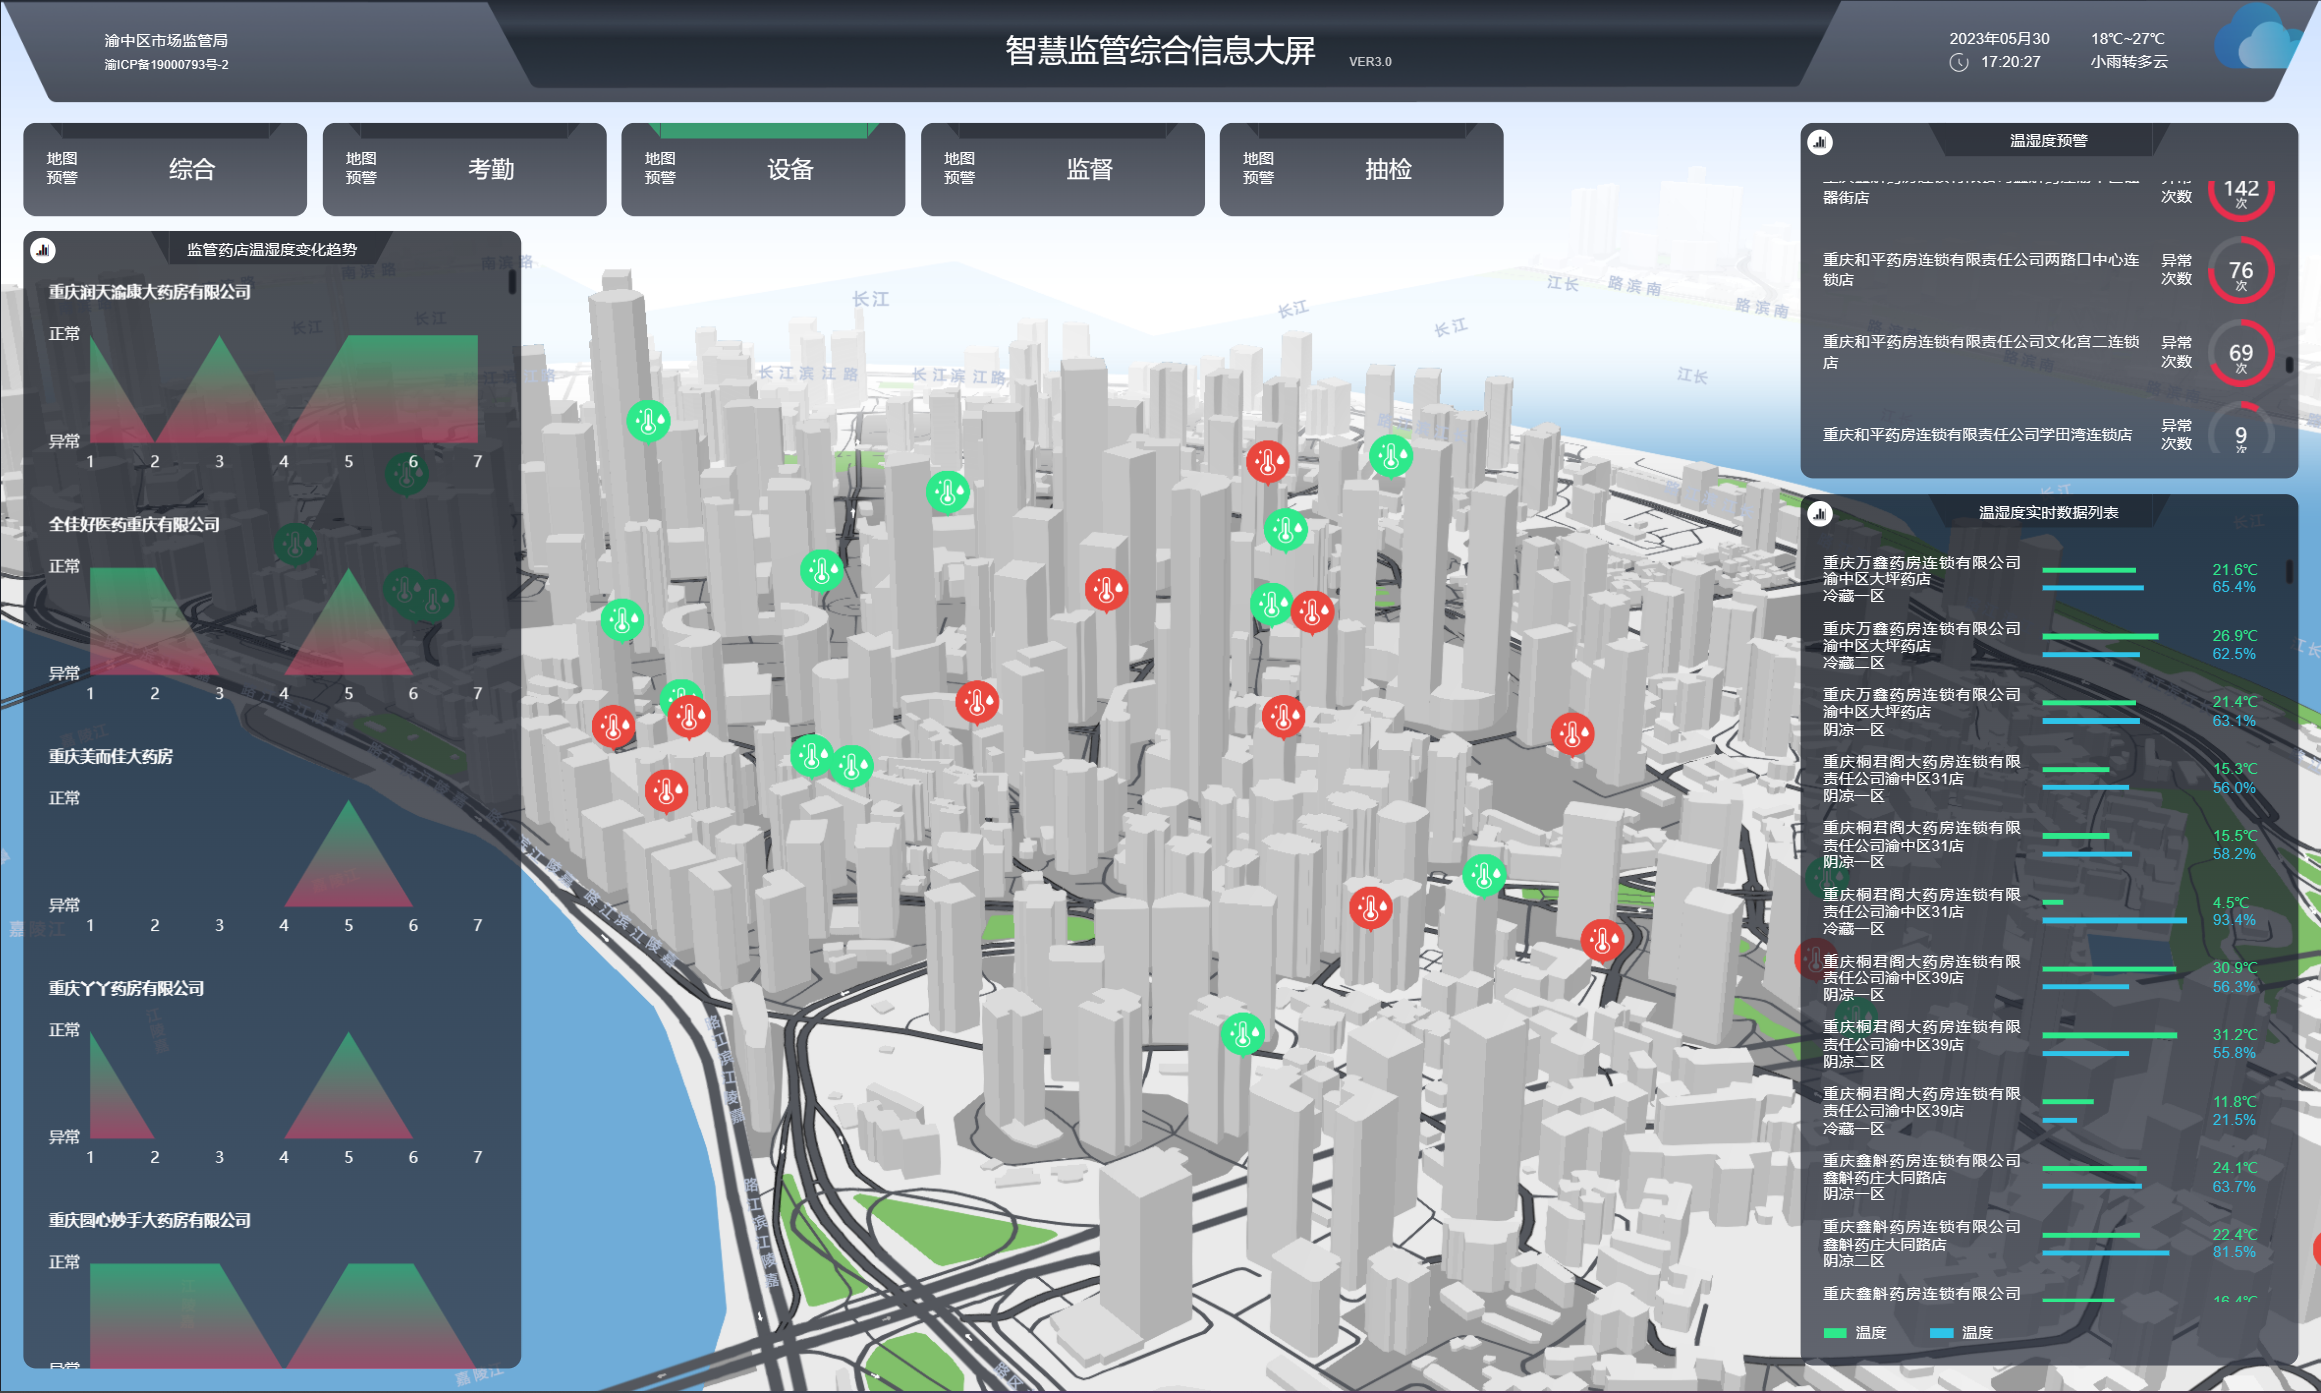Click the date 2023年05月30
This screenshot has width=2321, height=1393.
tap(1999, 39)
